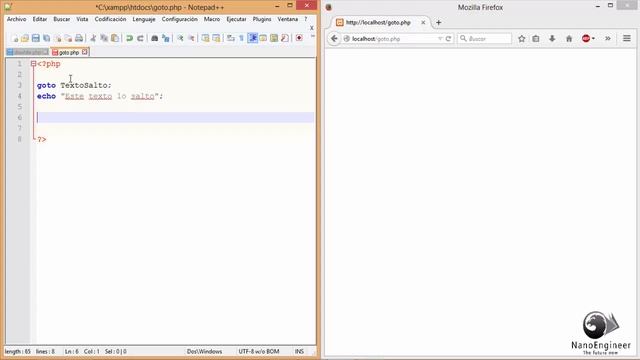The image size is (640, 360).
Task: Close all documents via toolbar icon
Action: 68,38
